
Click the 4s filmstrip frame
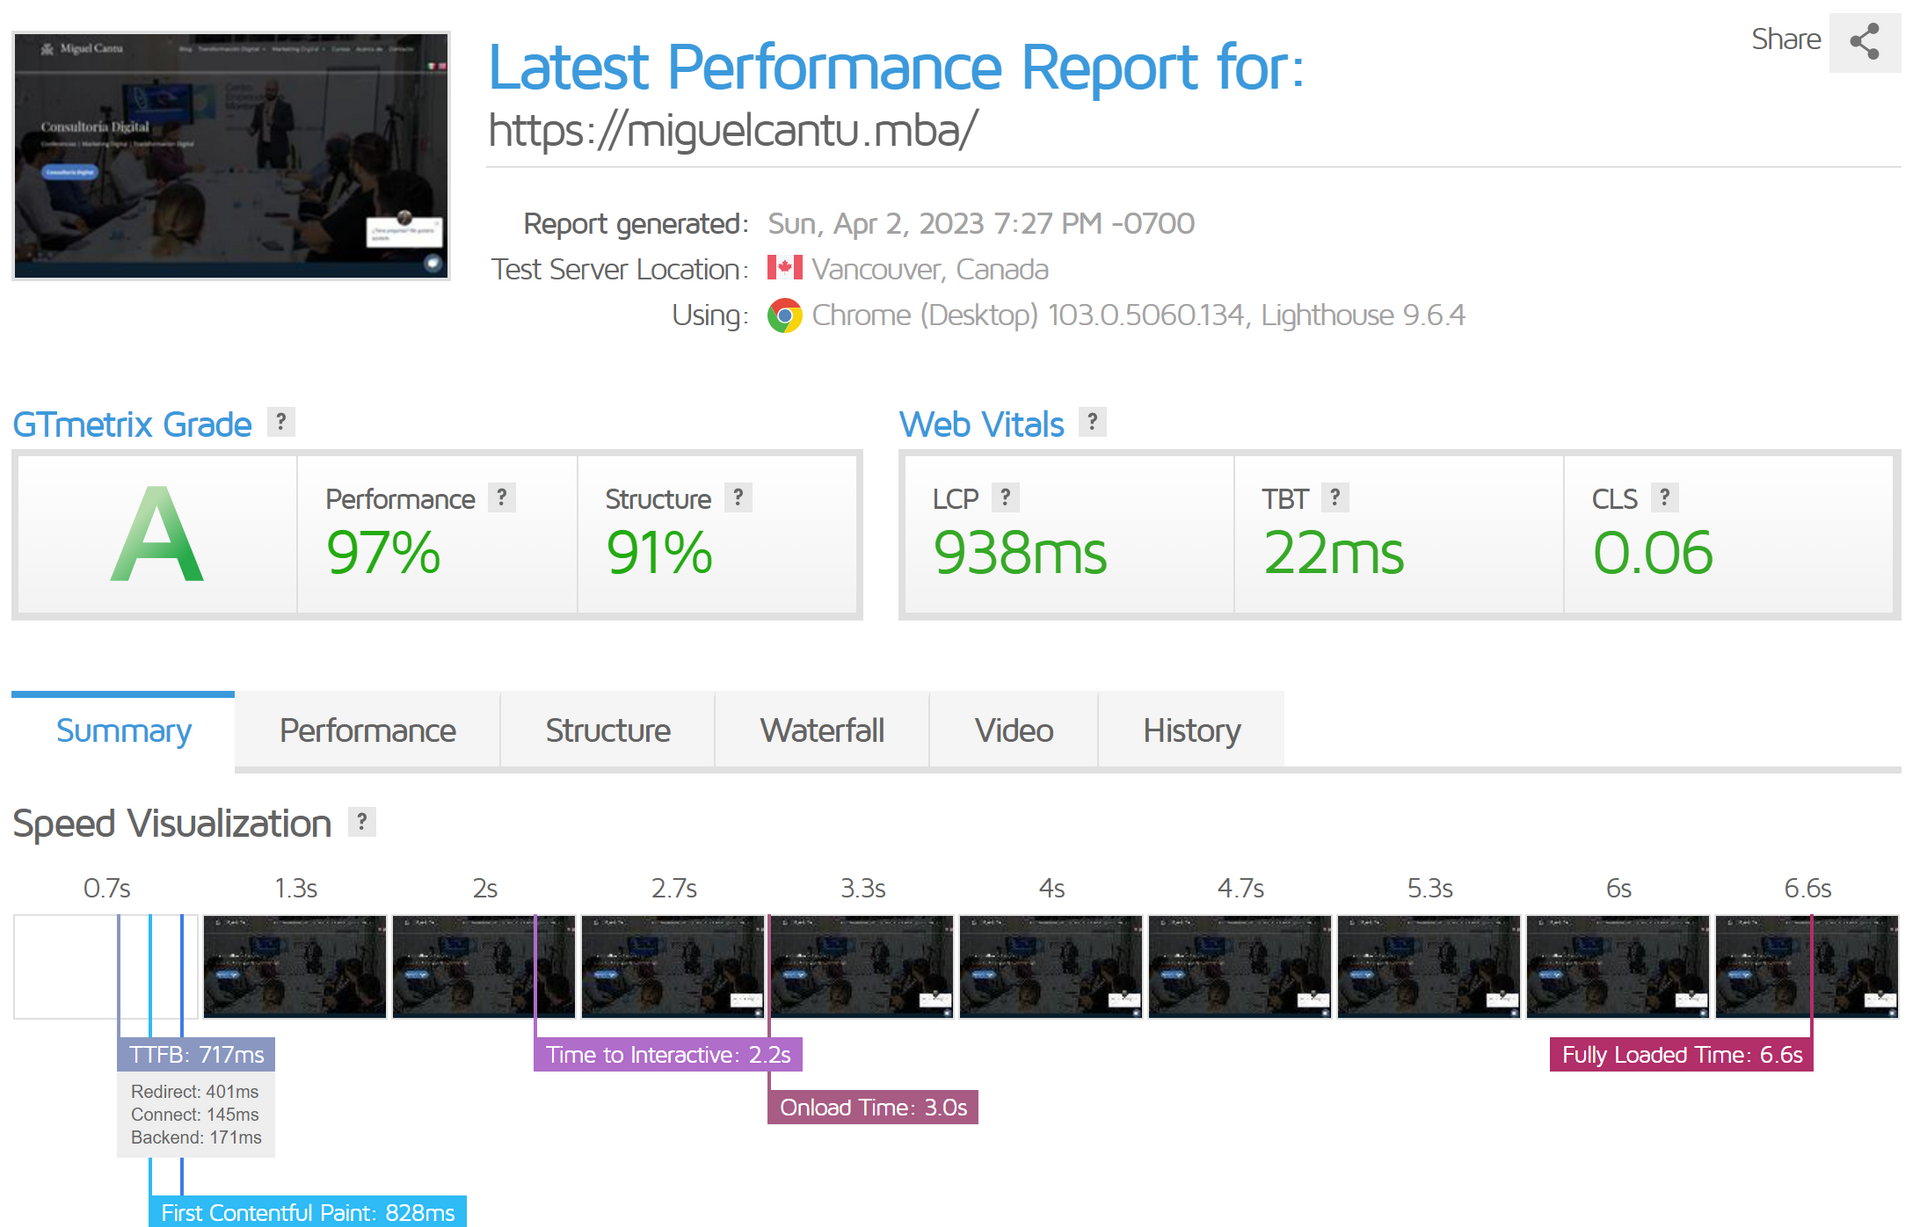tap(1051, 966)
